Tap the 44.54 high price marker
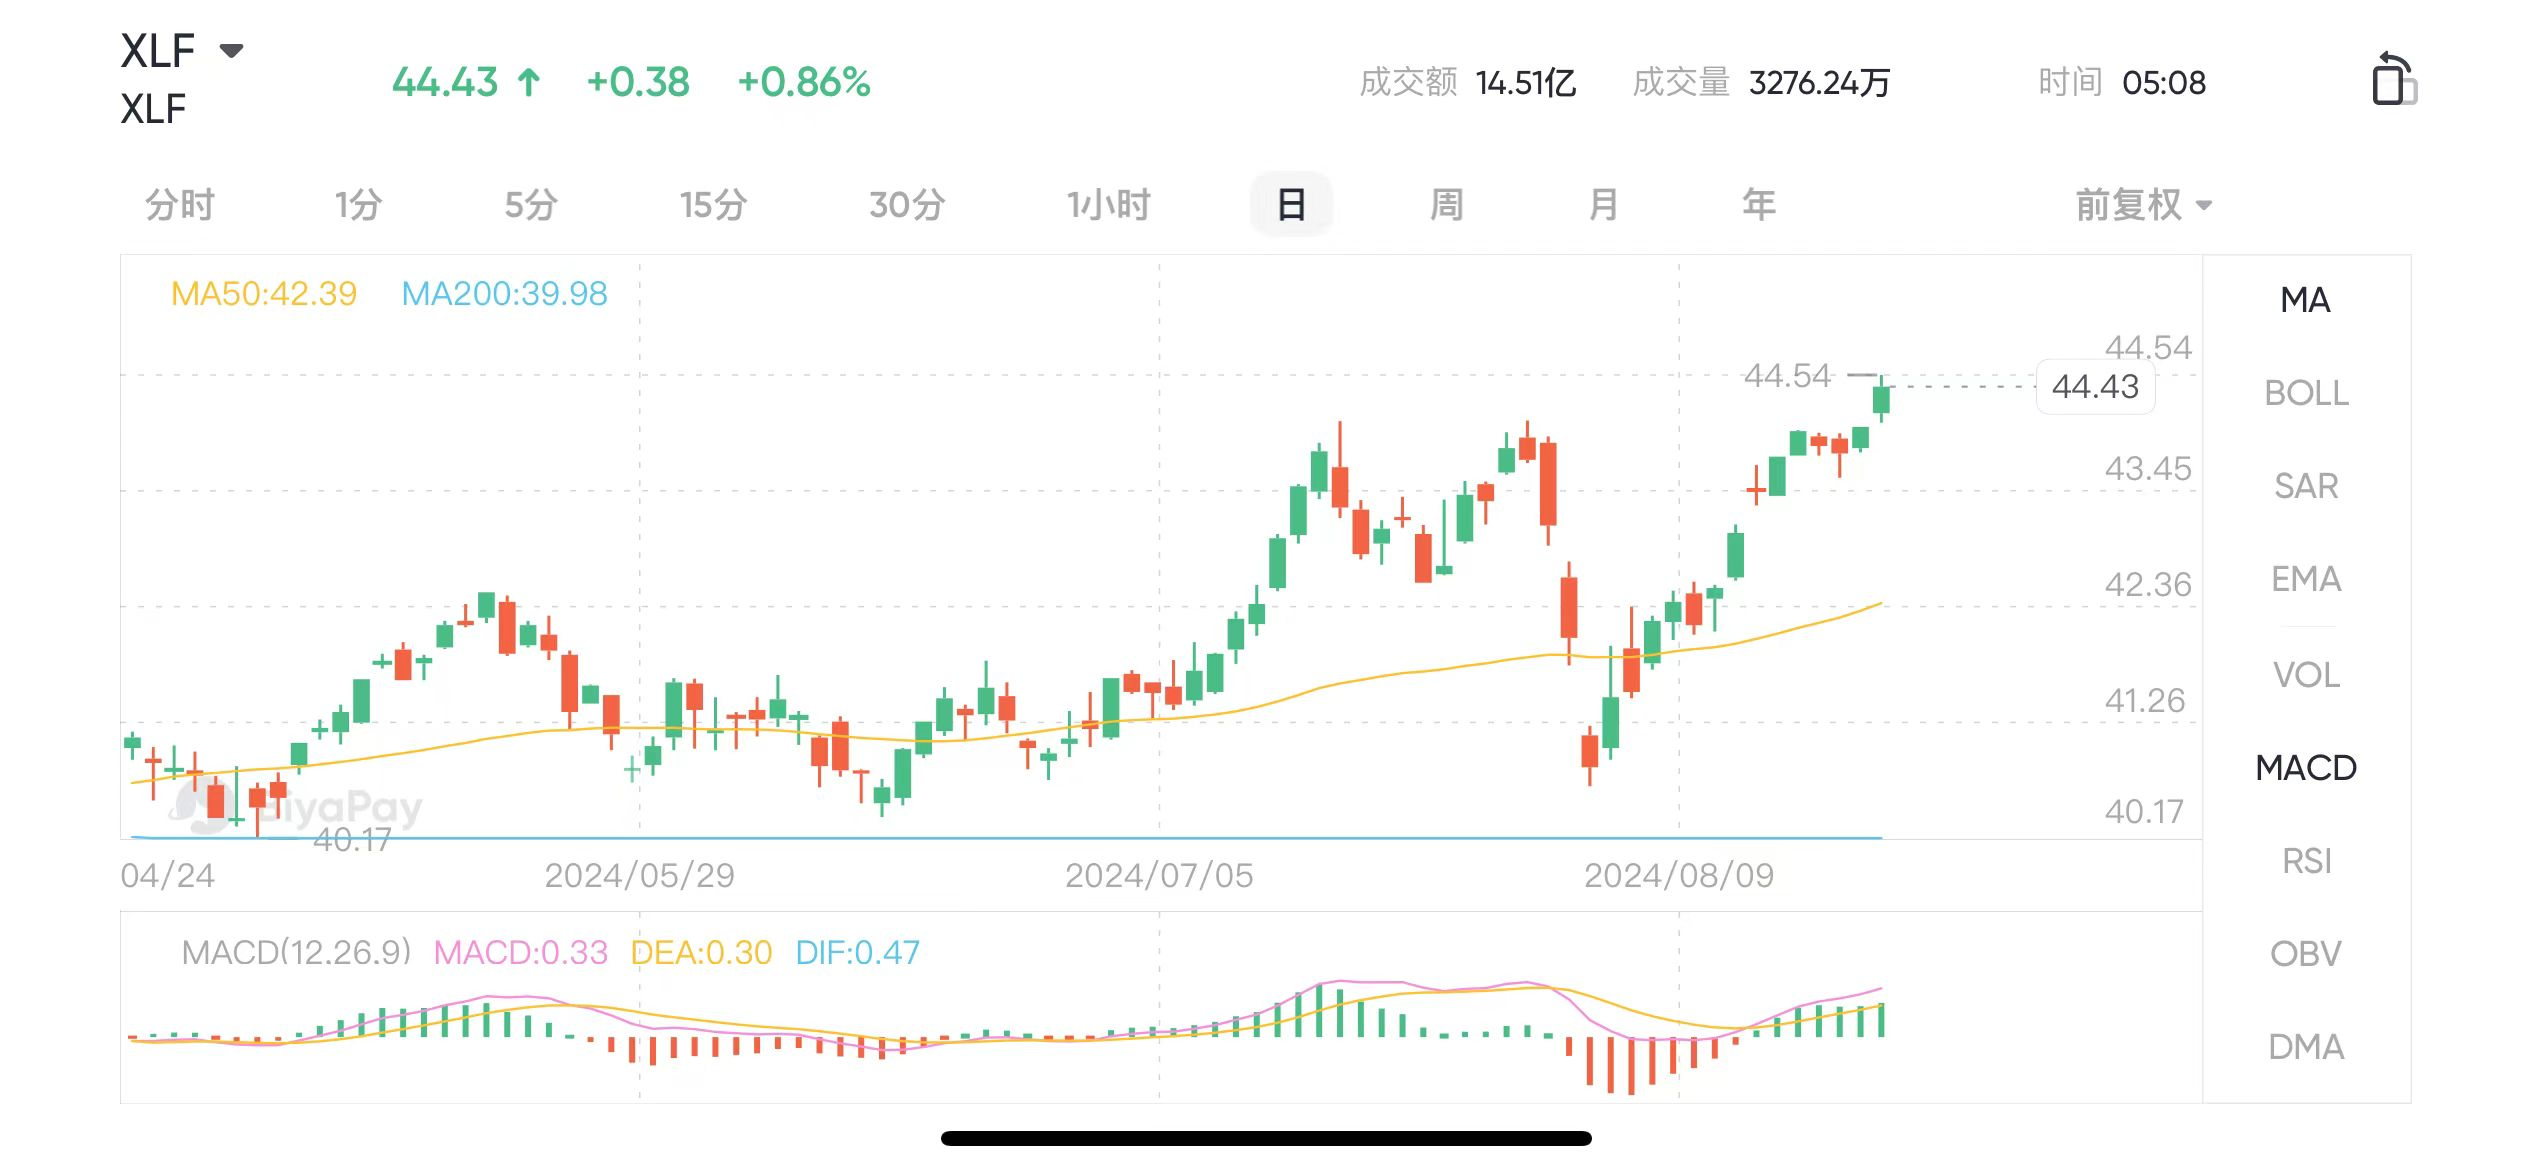Viewport: 2532px width, 1170px height. (1788, 376)
